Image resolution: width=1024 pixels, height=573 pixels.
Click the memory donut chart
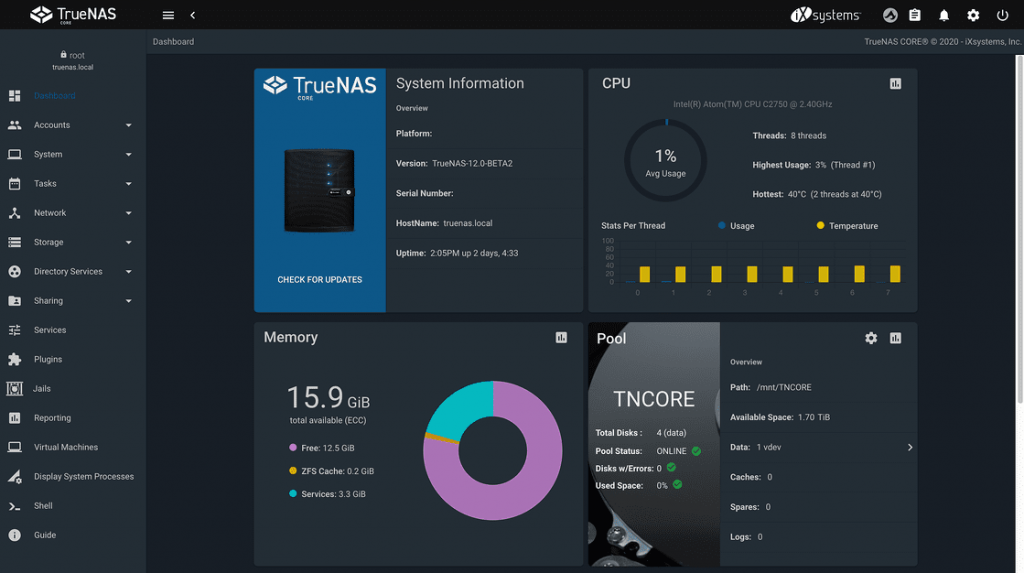492,451
